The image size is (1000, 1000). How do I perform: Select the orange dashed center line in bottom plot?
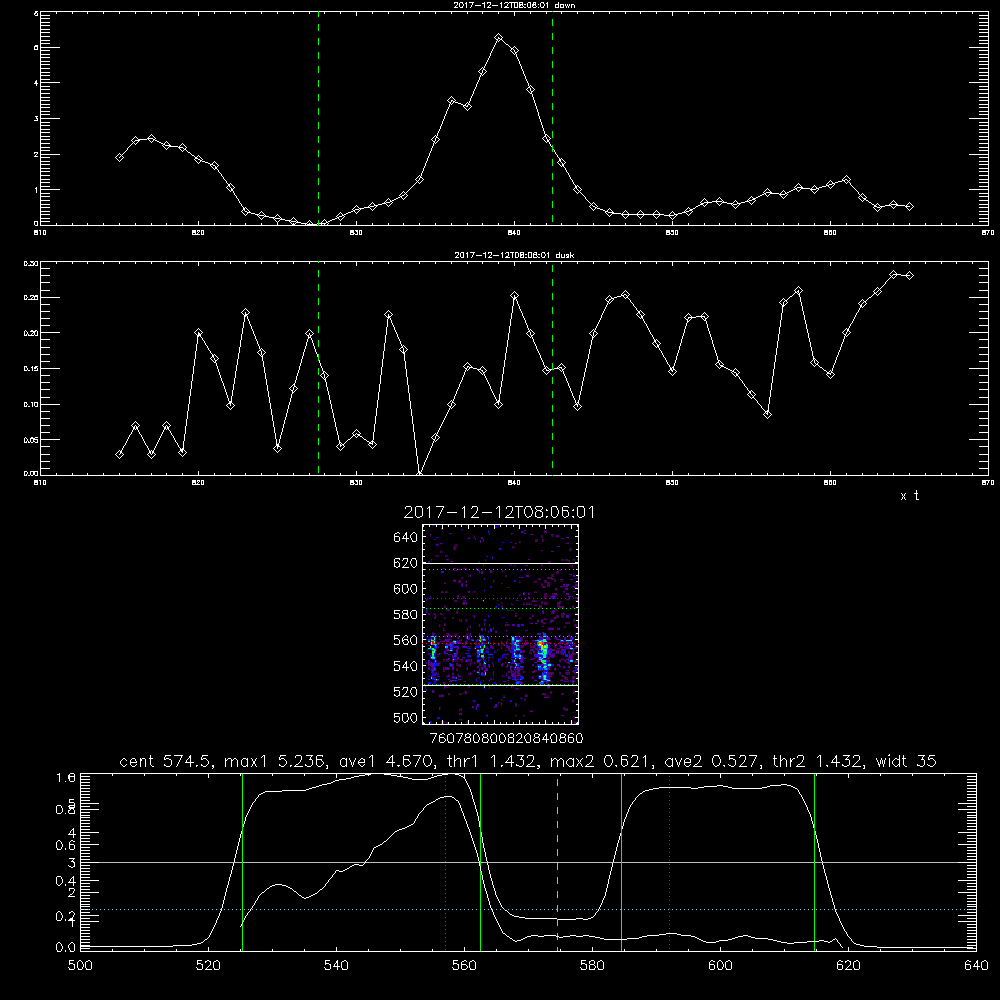pyautogui.click(x=557, y=862)
